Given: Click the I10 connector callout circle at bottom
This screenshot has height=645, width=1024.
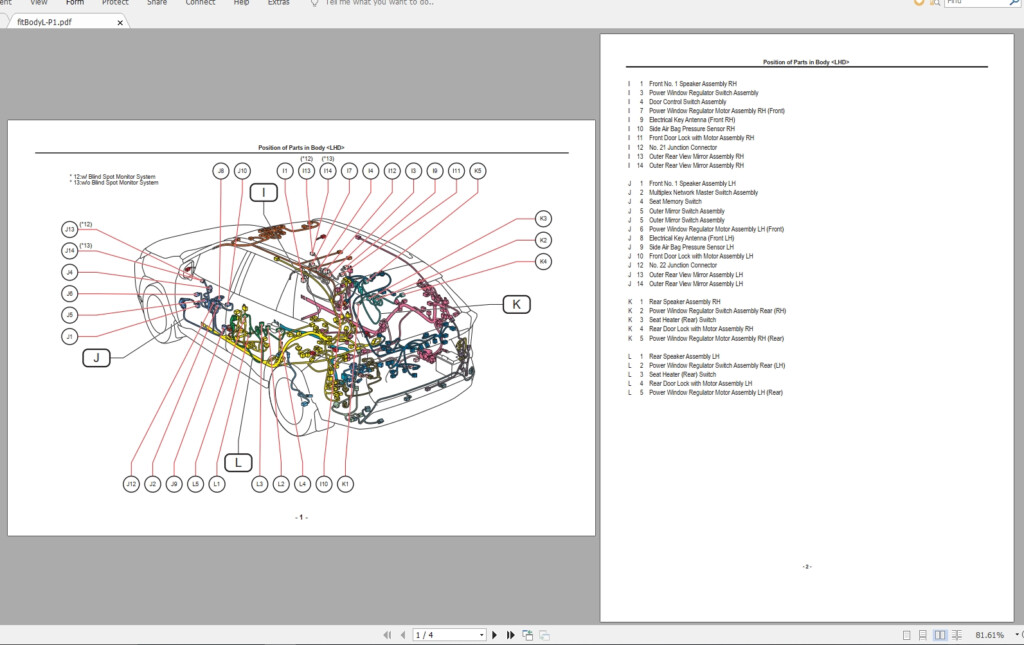Looking at the screenshot, I should [x=324, y=484].
